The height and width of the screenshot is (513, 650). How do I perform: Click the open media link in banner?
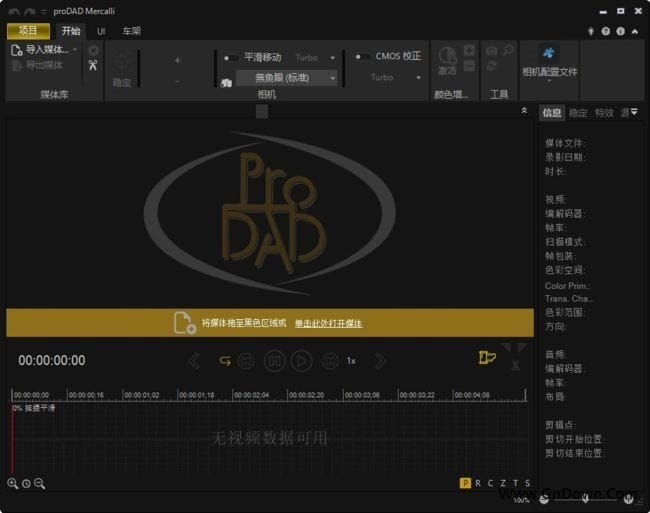328,323
